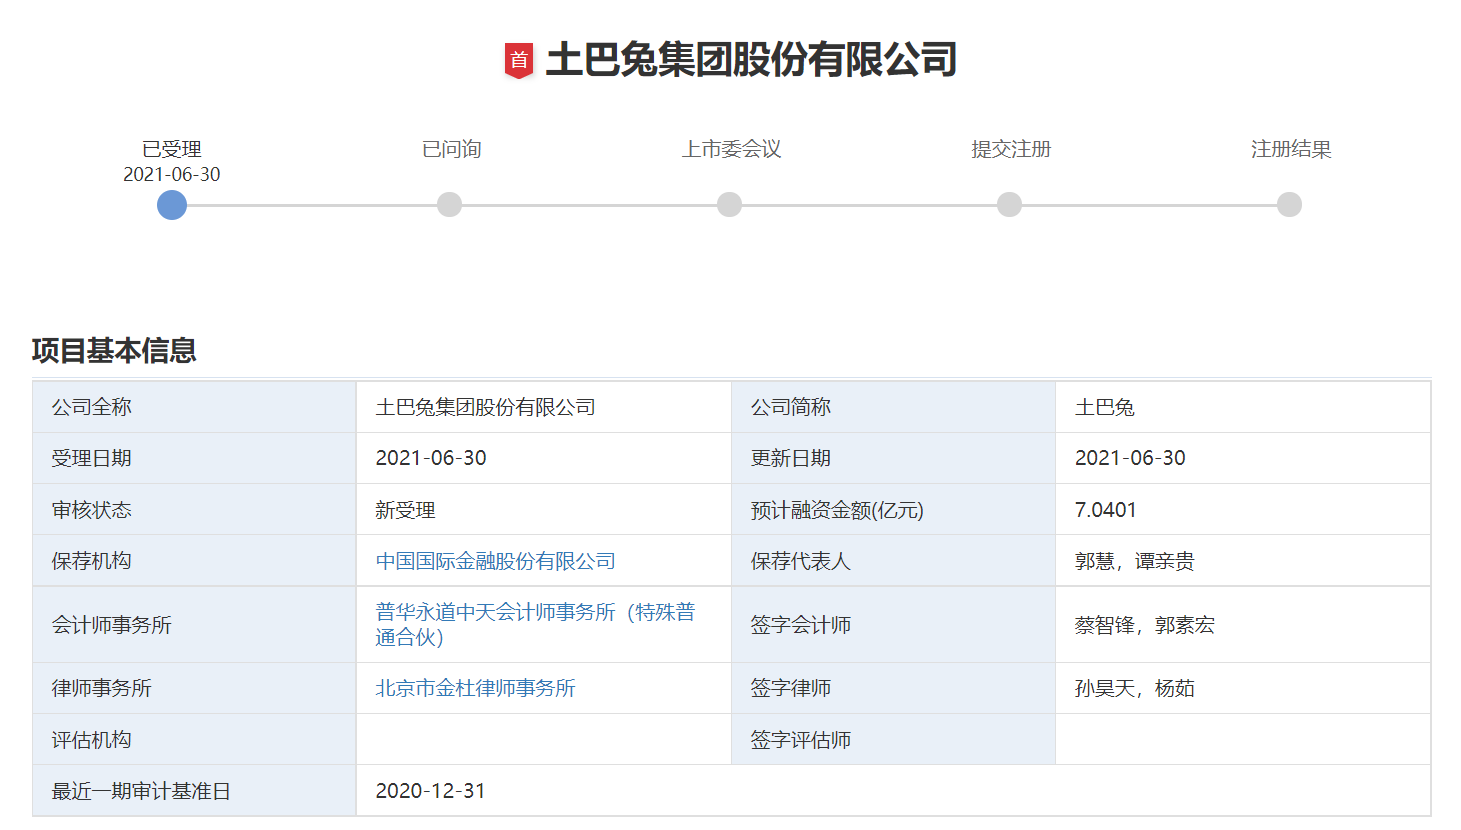Click the 提交注册 progress circle

1010,205
